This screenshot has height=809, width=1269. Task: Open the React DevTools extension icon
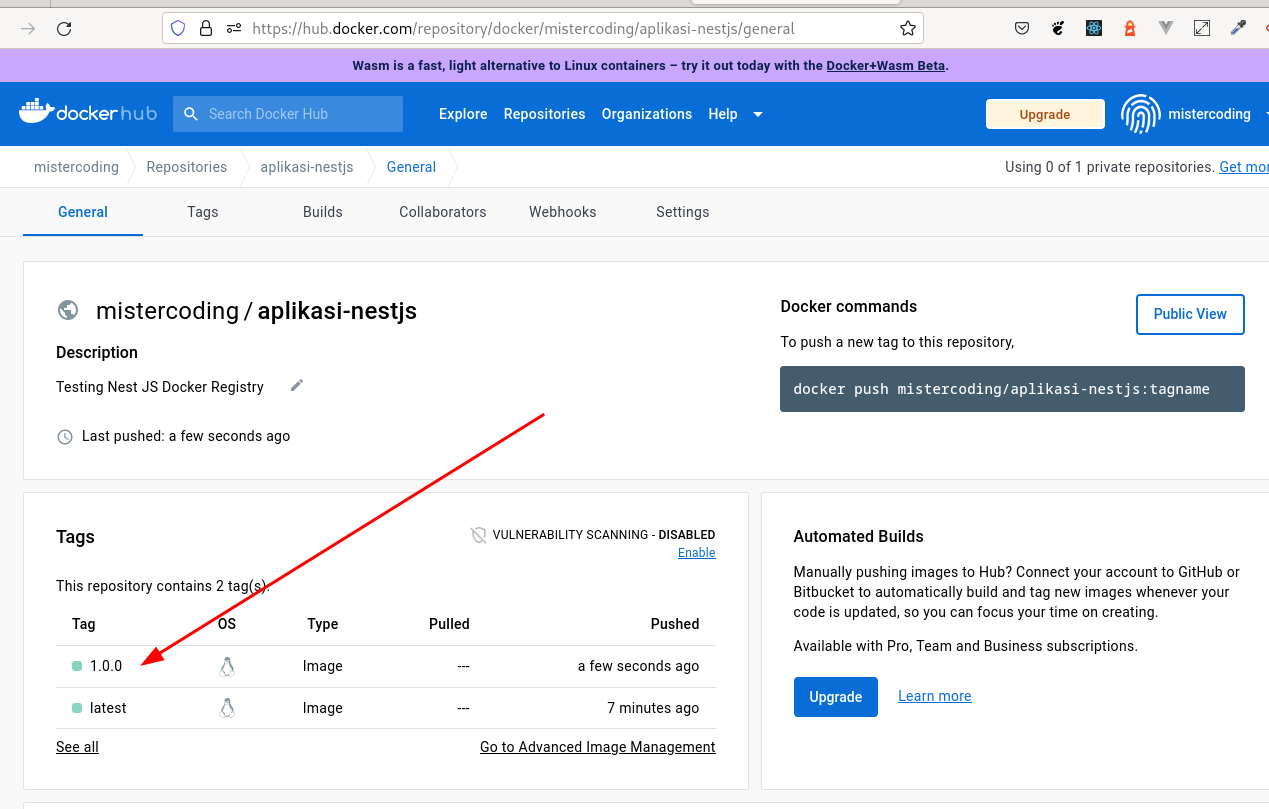pyautogui.click(x=1094, y=29)
